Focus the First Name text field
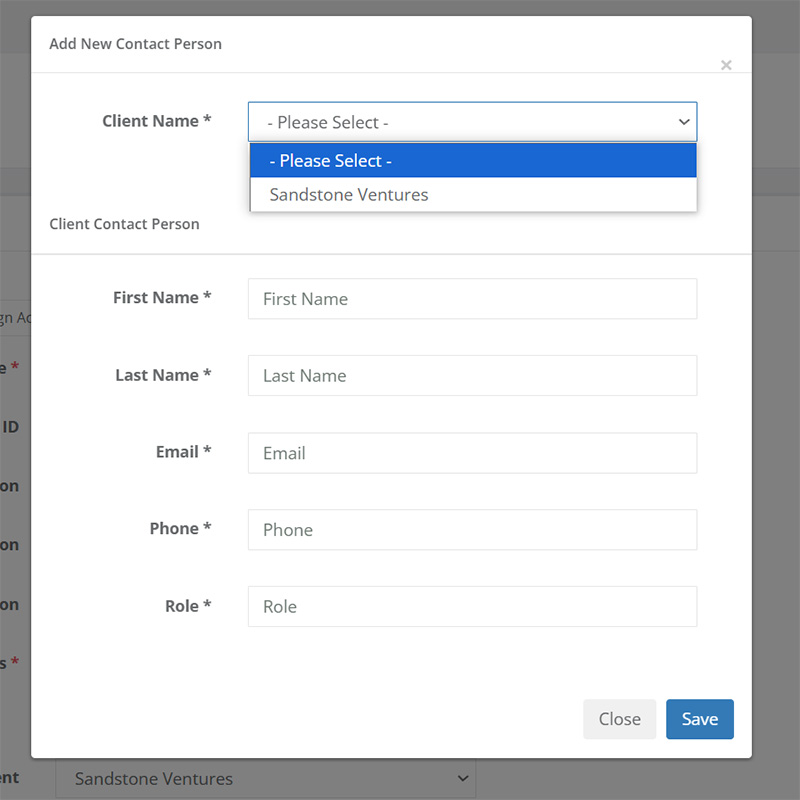This screenshot has width=800, height=800. pyautogui.click(x=472, y=299)
